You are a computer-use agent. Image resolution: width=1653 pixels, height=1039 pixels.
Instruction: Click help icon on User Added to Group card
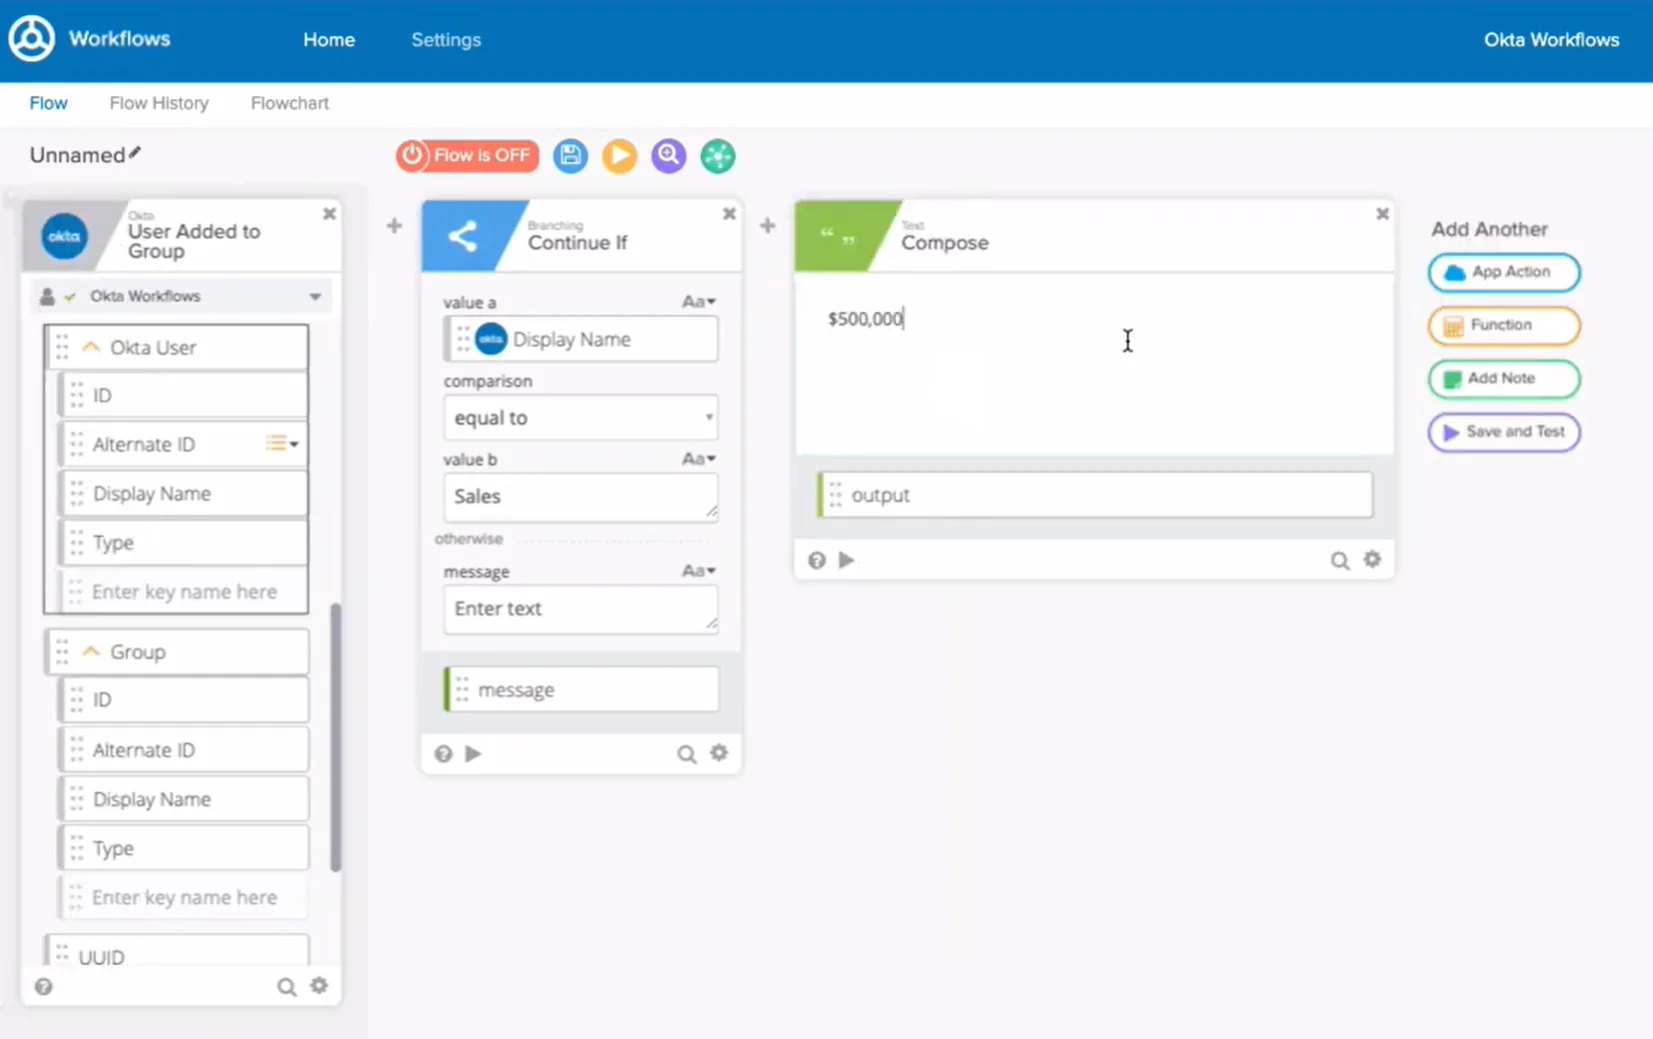pos(43,987)
